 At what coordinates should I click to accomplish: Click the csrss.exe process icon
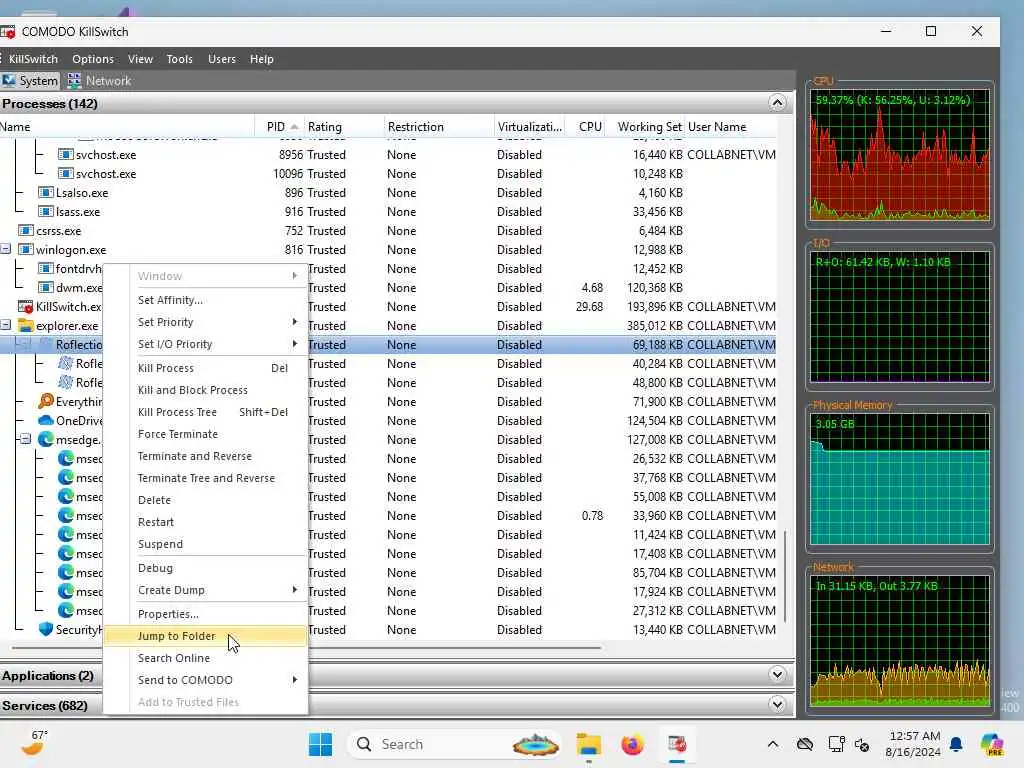[25, 231]
